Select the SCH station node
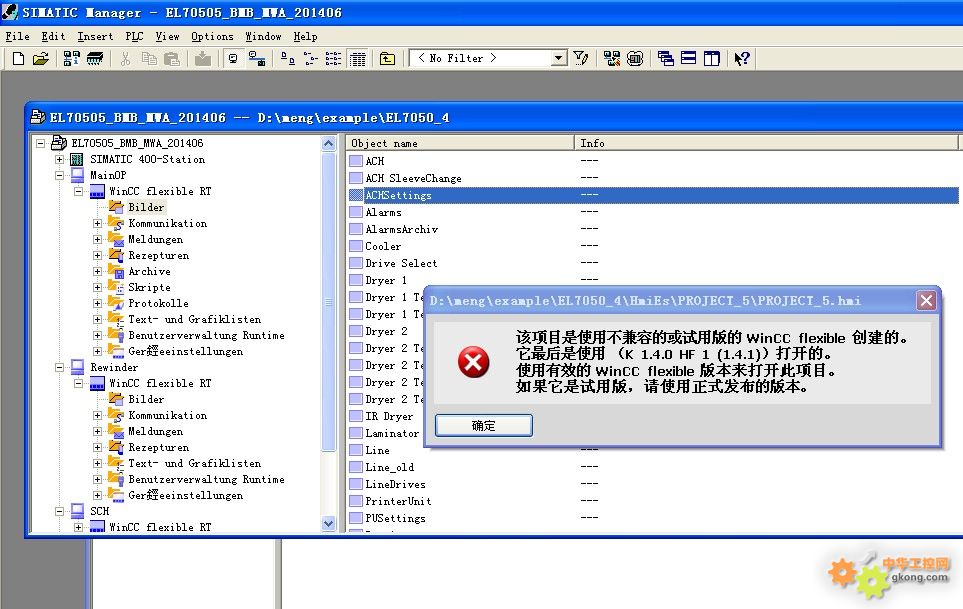 click(99, 511)
